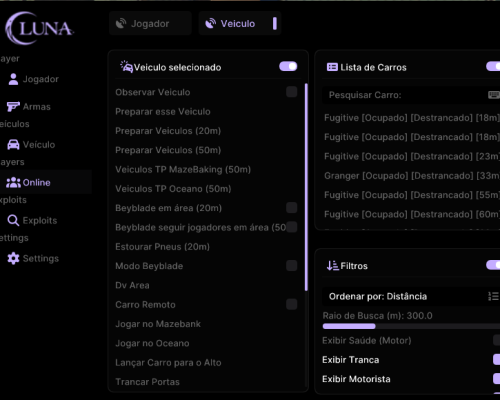Focus the Pesquisar Carro search field
500x400 pixels.
(x=411, y=95)
